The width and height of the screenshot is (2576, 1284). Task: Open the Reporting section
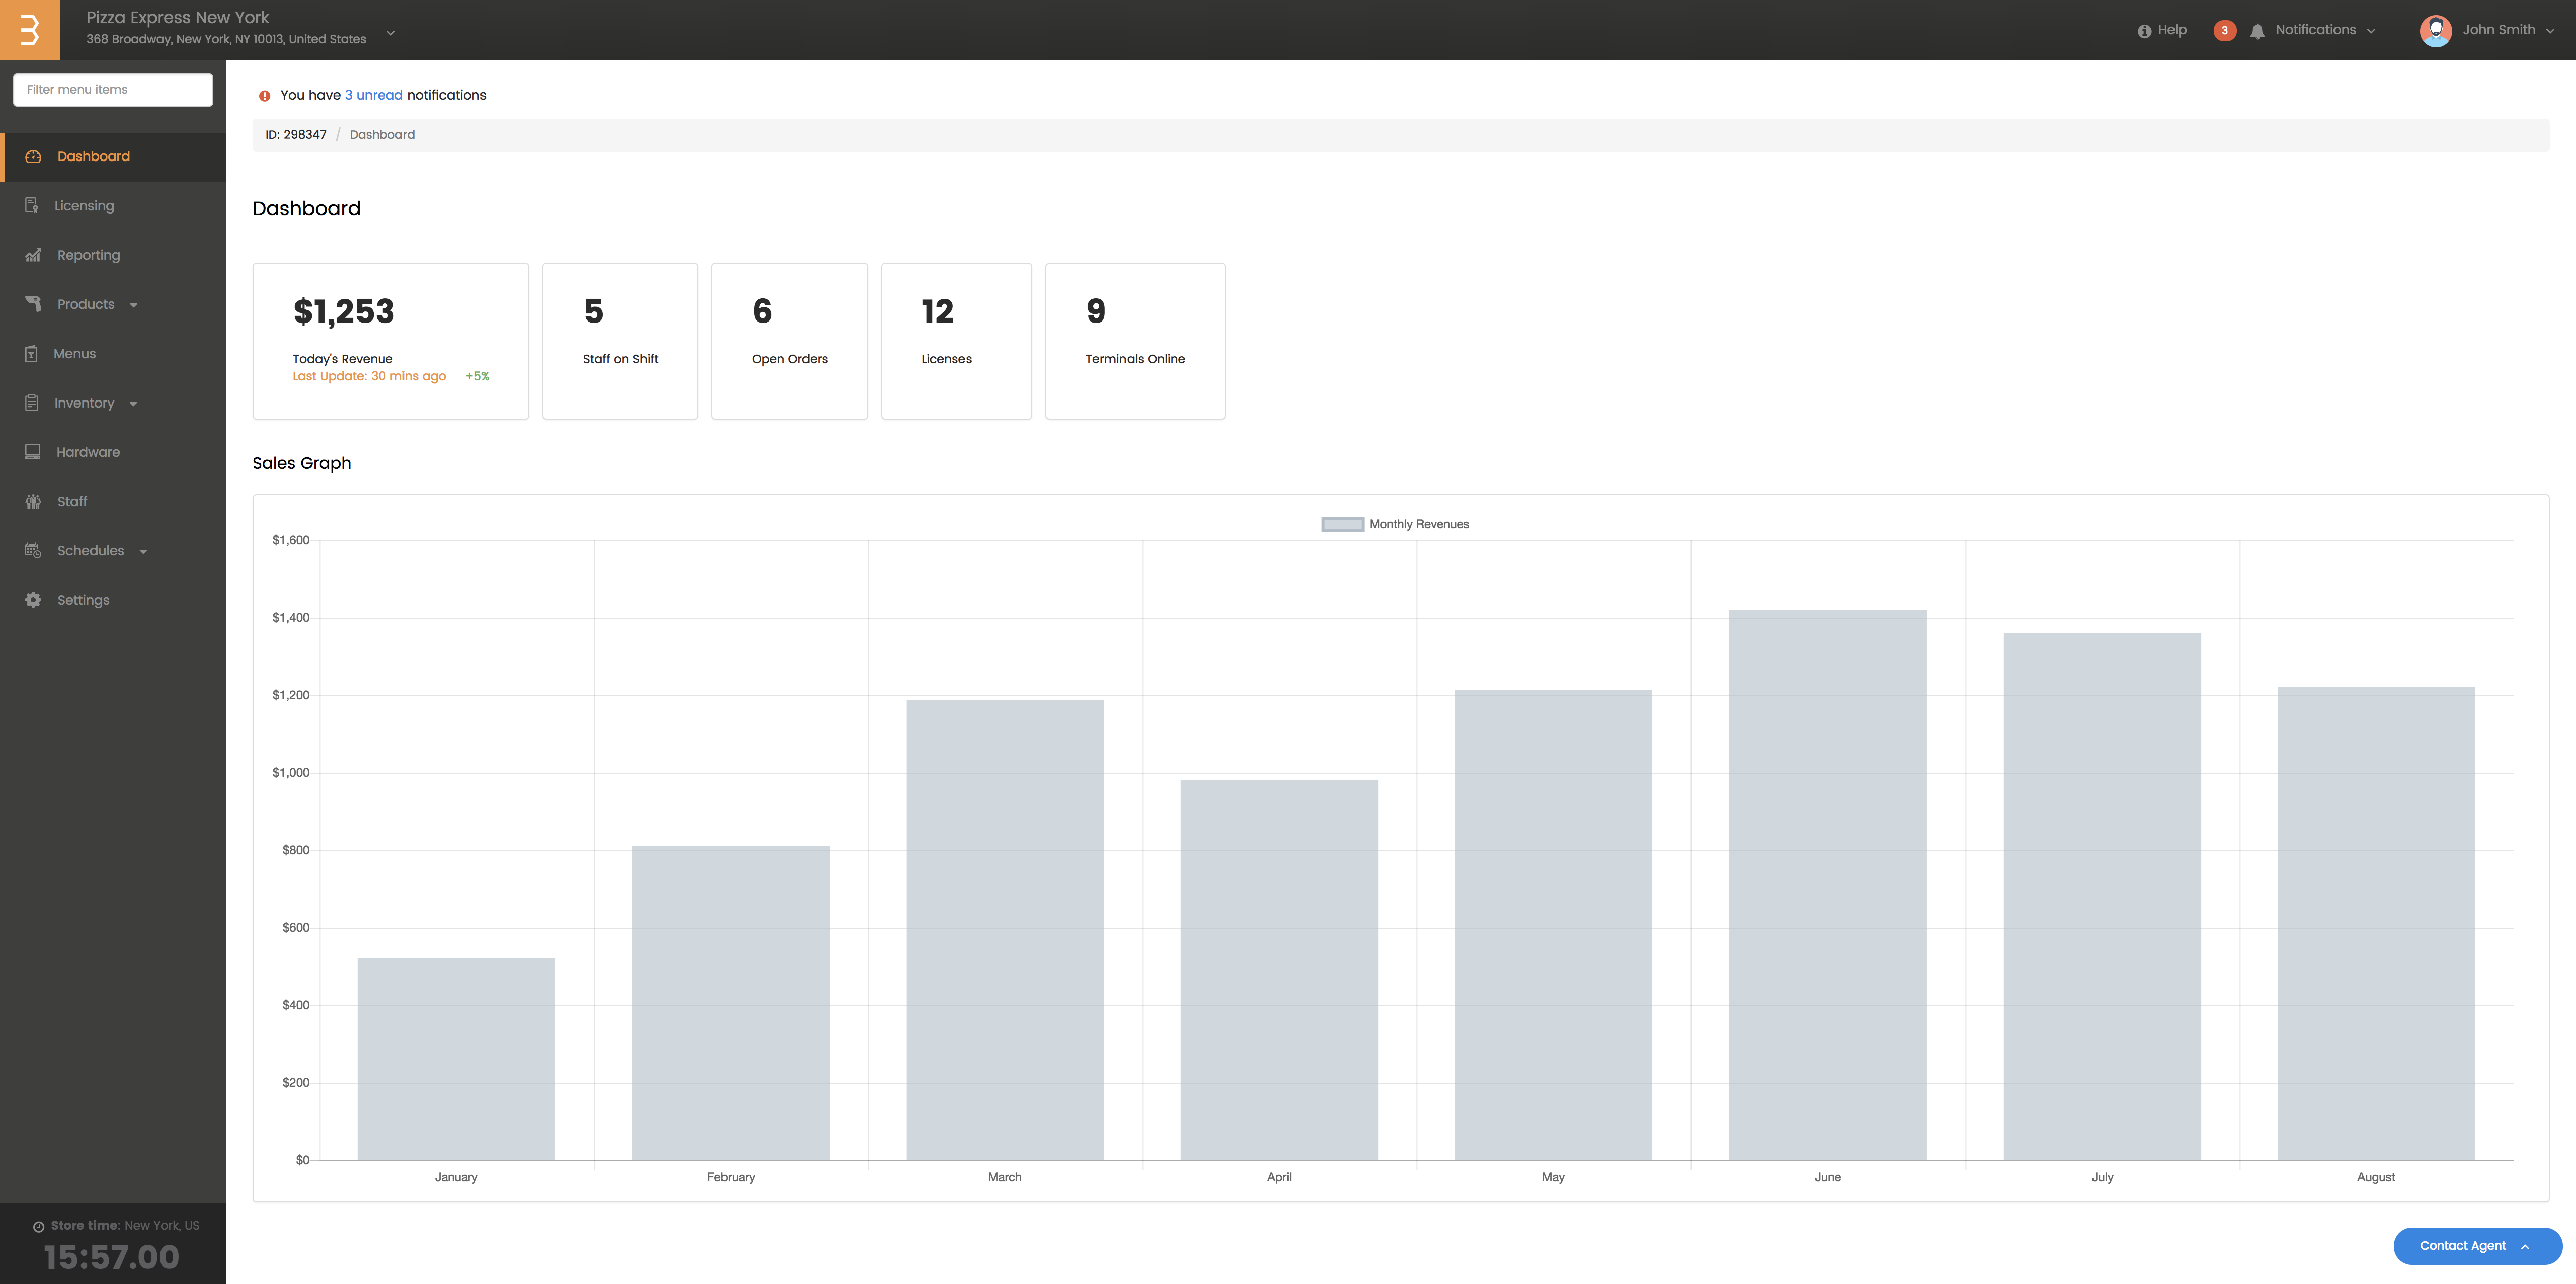[113, 255]
